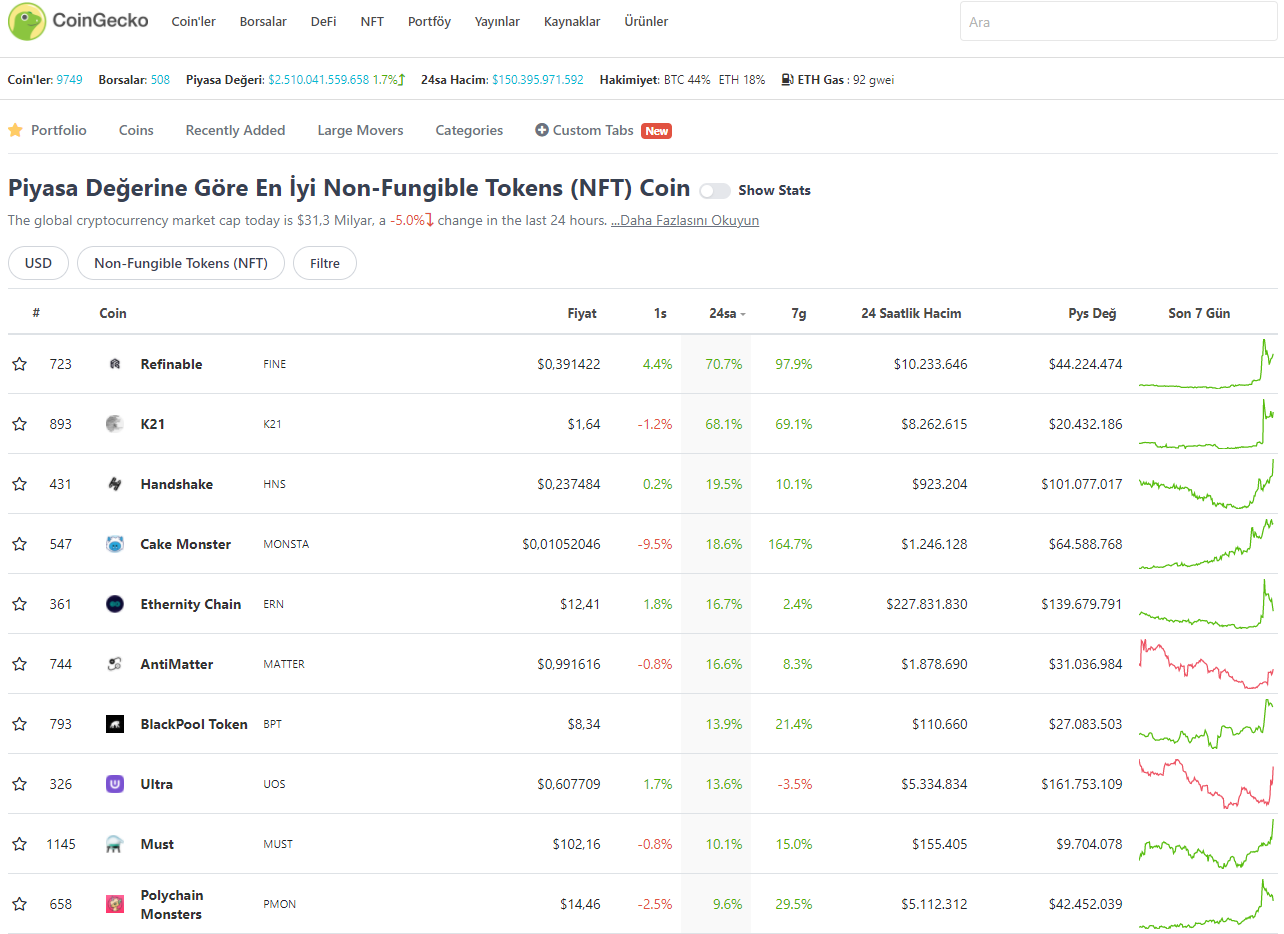Click inside the Ara search field
Image resolution: width=1284 pixels, height=934 pixels.
(1119, 21)
